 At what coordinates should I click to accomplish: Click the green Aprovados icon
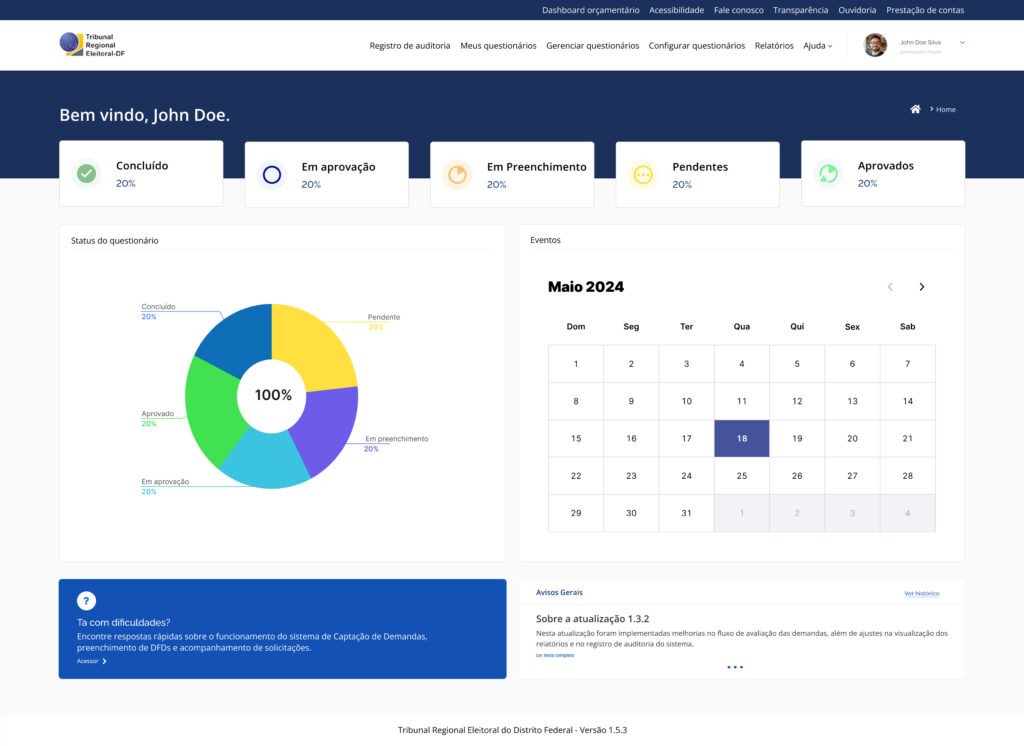point(828,174)
